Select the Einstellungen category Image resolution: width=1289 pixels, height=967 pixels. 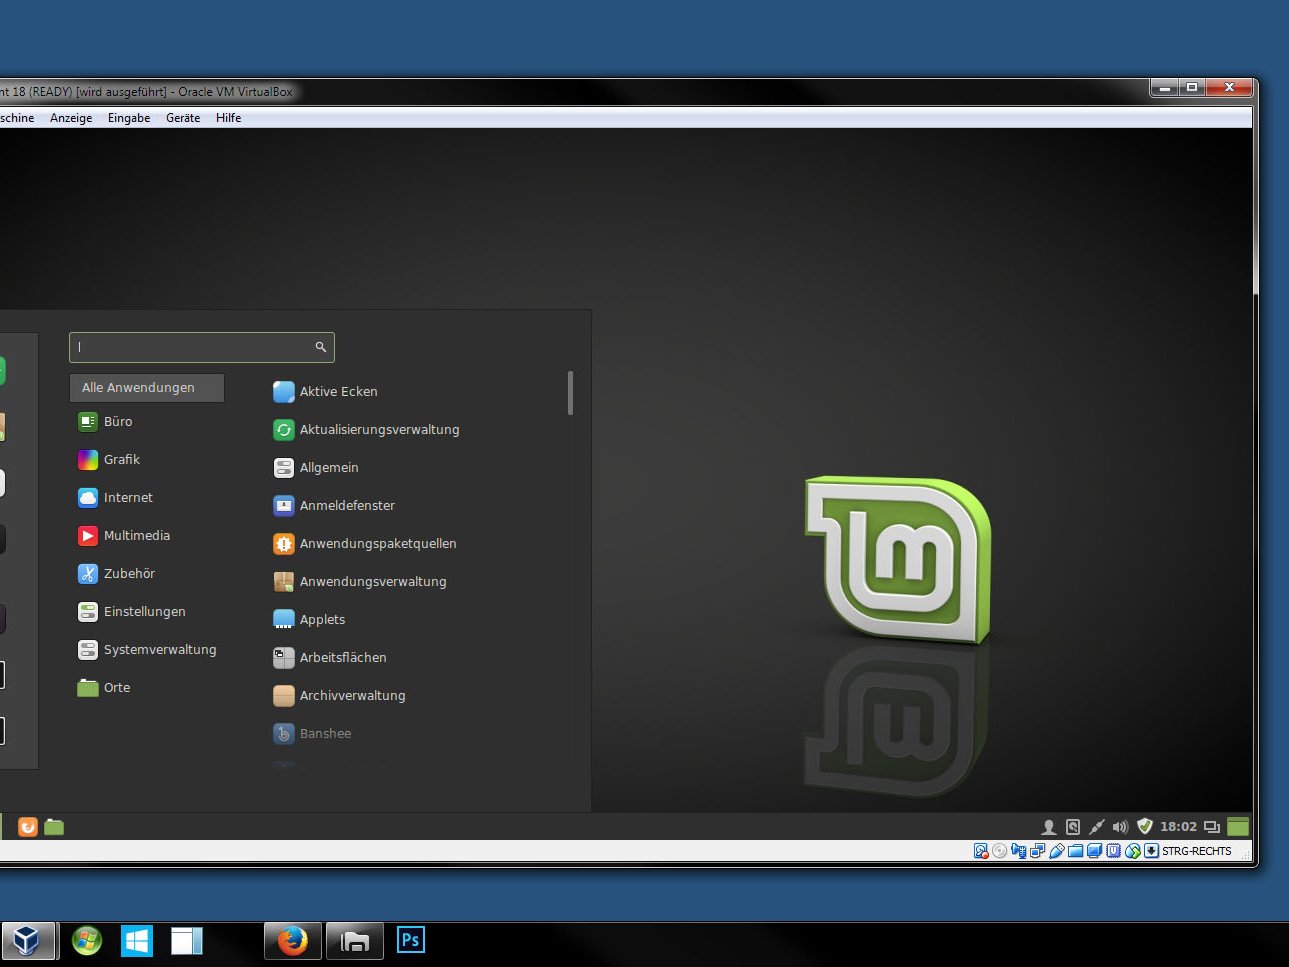point(131,611)
